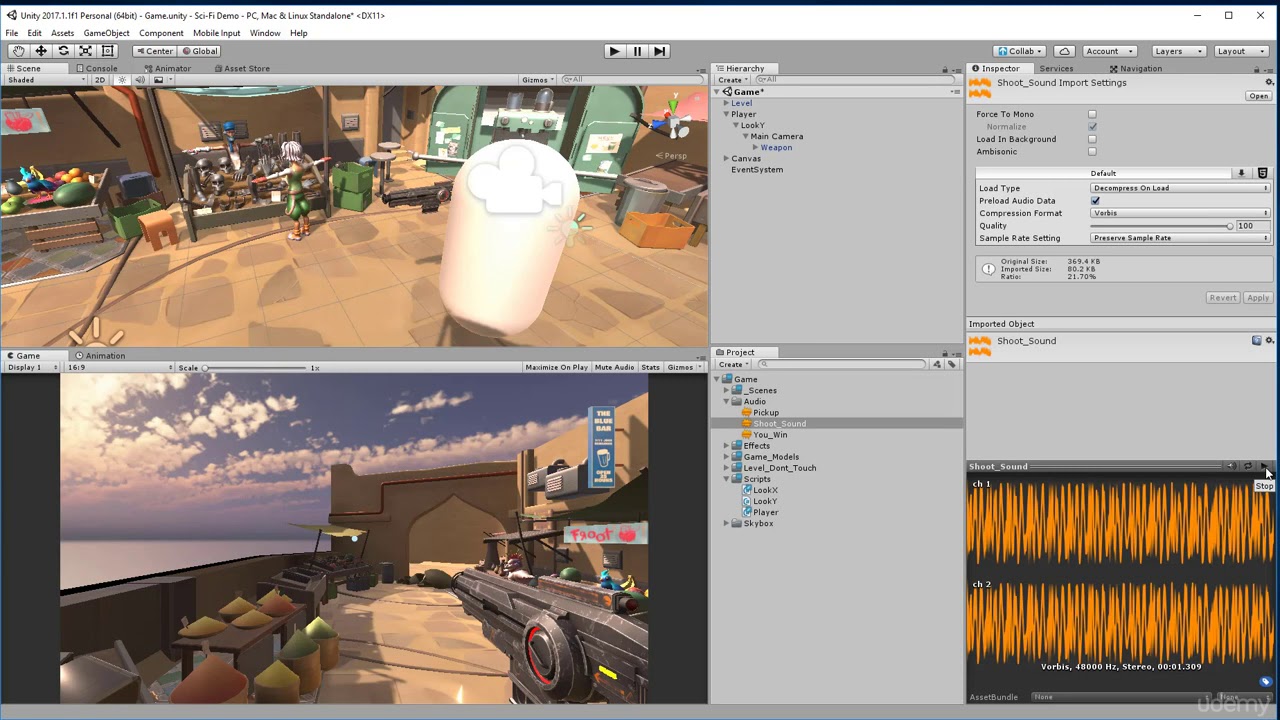This screenshot has height=720, width=1280.
Task: Open the GameObject menu
Action: (107, 33)
